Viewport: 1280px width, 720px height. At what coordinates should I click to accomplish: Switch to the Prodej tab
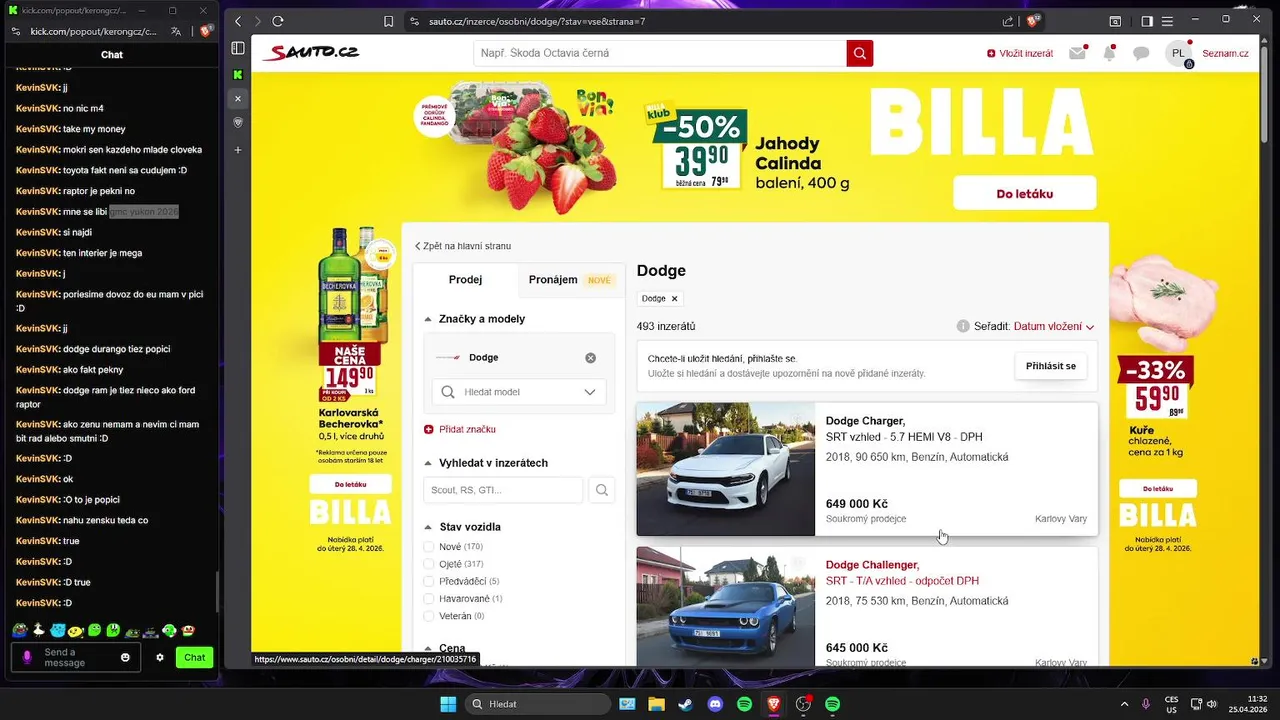(x=465, y=280)
